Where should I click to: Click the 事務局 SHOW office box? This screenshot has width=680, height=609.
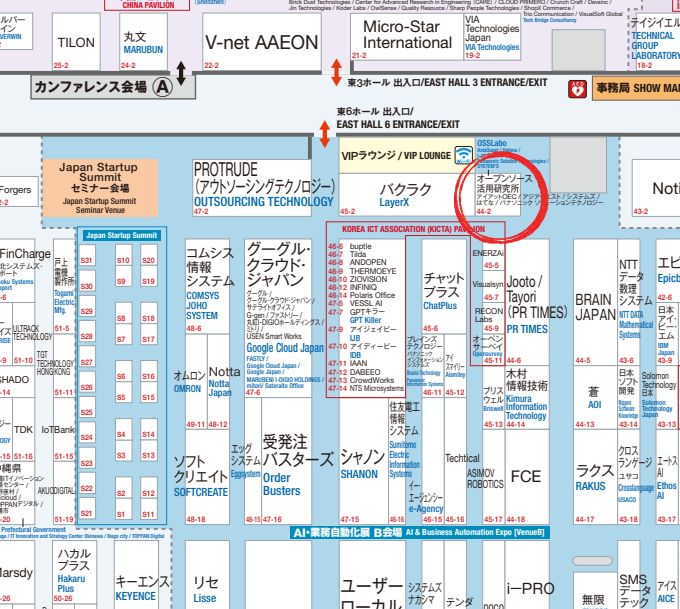(636, 88)
